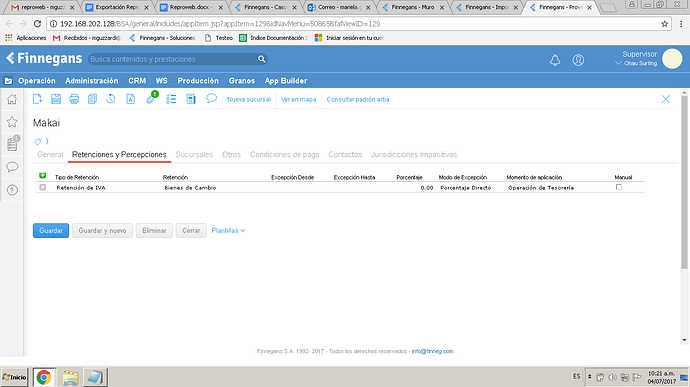Bookmark this page with the star icon
The image size is (690, 387).
[664, 24]
